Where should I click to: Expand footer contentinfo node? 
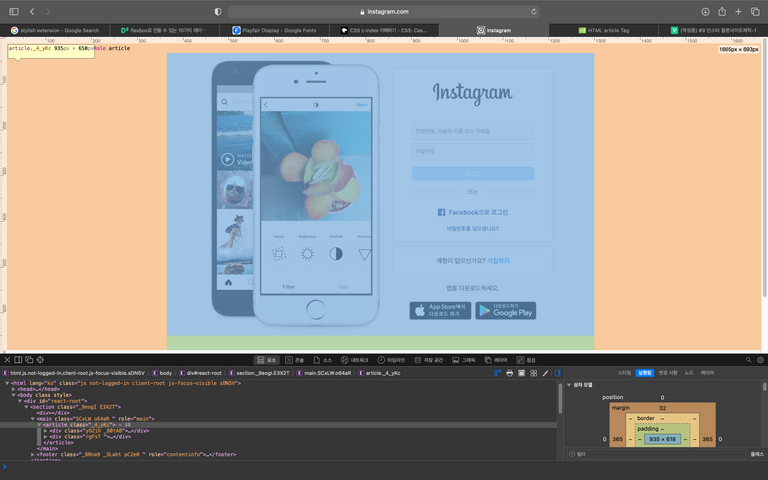[x=32, y=454]
